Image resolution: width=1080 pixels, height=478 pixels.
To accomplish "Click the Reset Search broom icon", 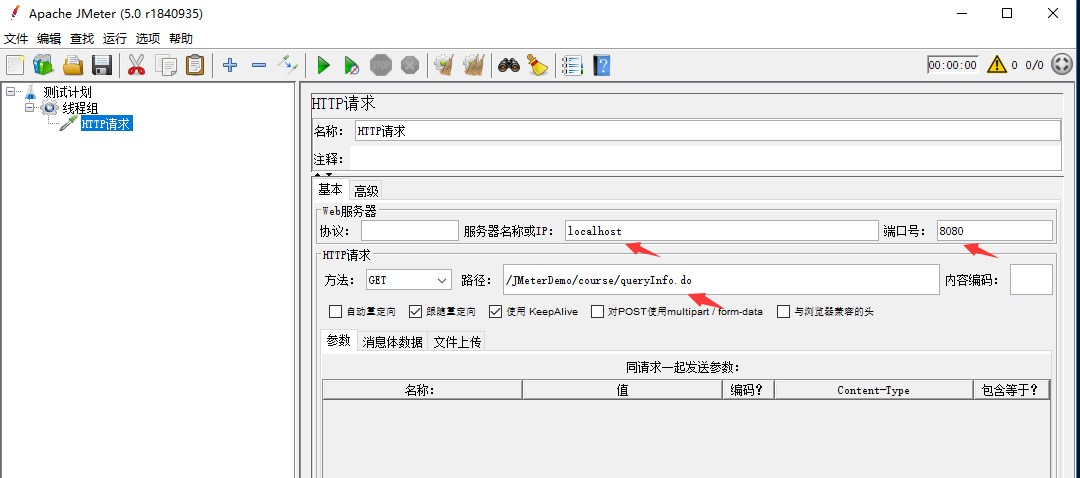I will [537, 65].
